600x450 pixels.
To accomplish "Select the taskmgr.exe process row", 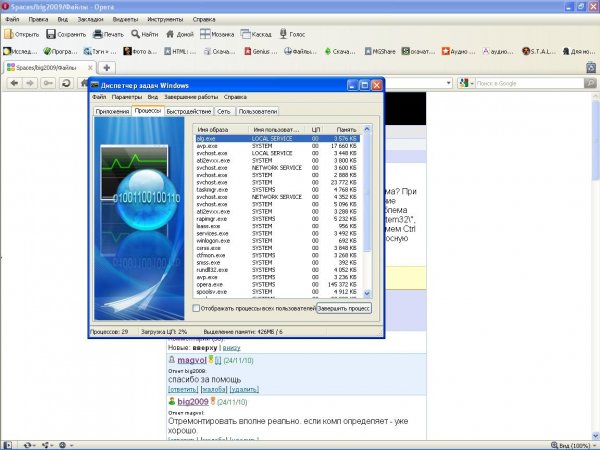I will click(x=277, y=189).
